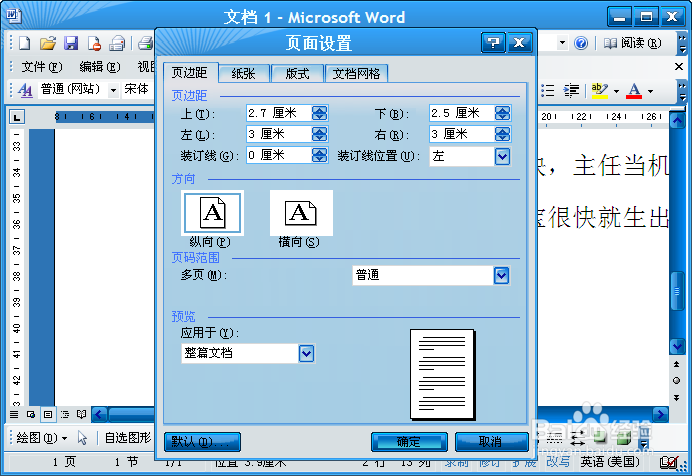Click the dialog help question mark button
692x476 pixels.
tap(493, 43)
